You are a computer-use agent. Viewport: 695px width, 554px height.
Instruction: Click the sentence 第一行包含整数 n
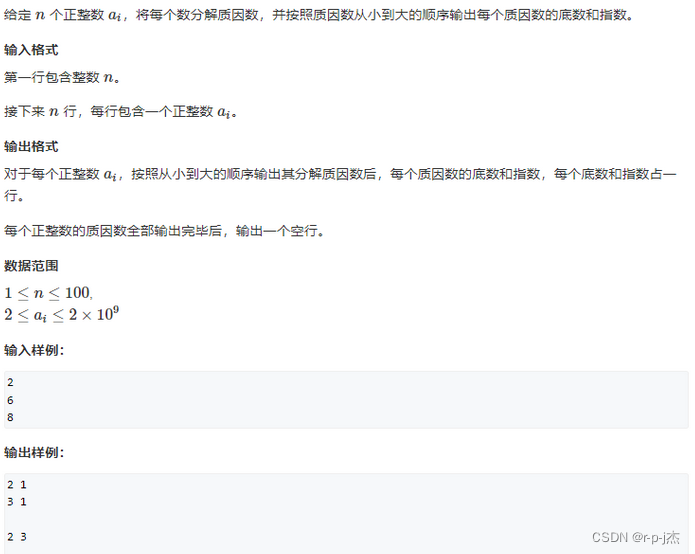tap(62, 78)
